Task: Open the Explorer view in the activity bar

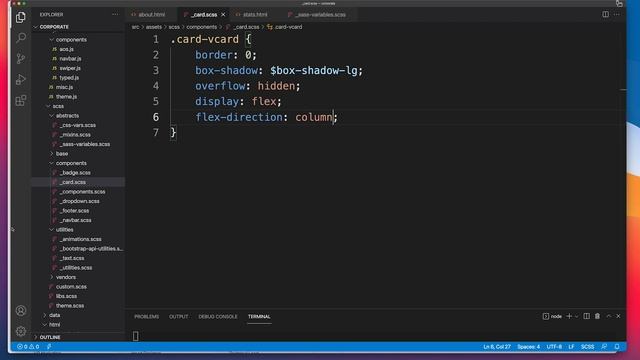Action: pos(21,18)
